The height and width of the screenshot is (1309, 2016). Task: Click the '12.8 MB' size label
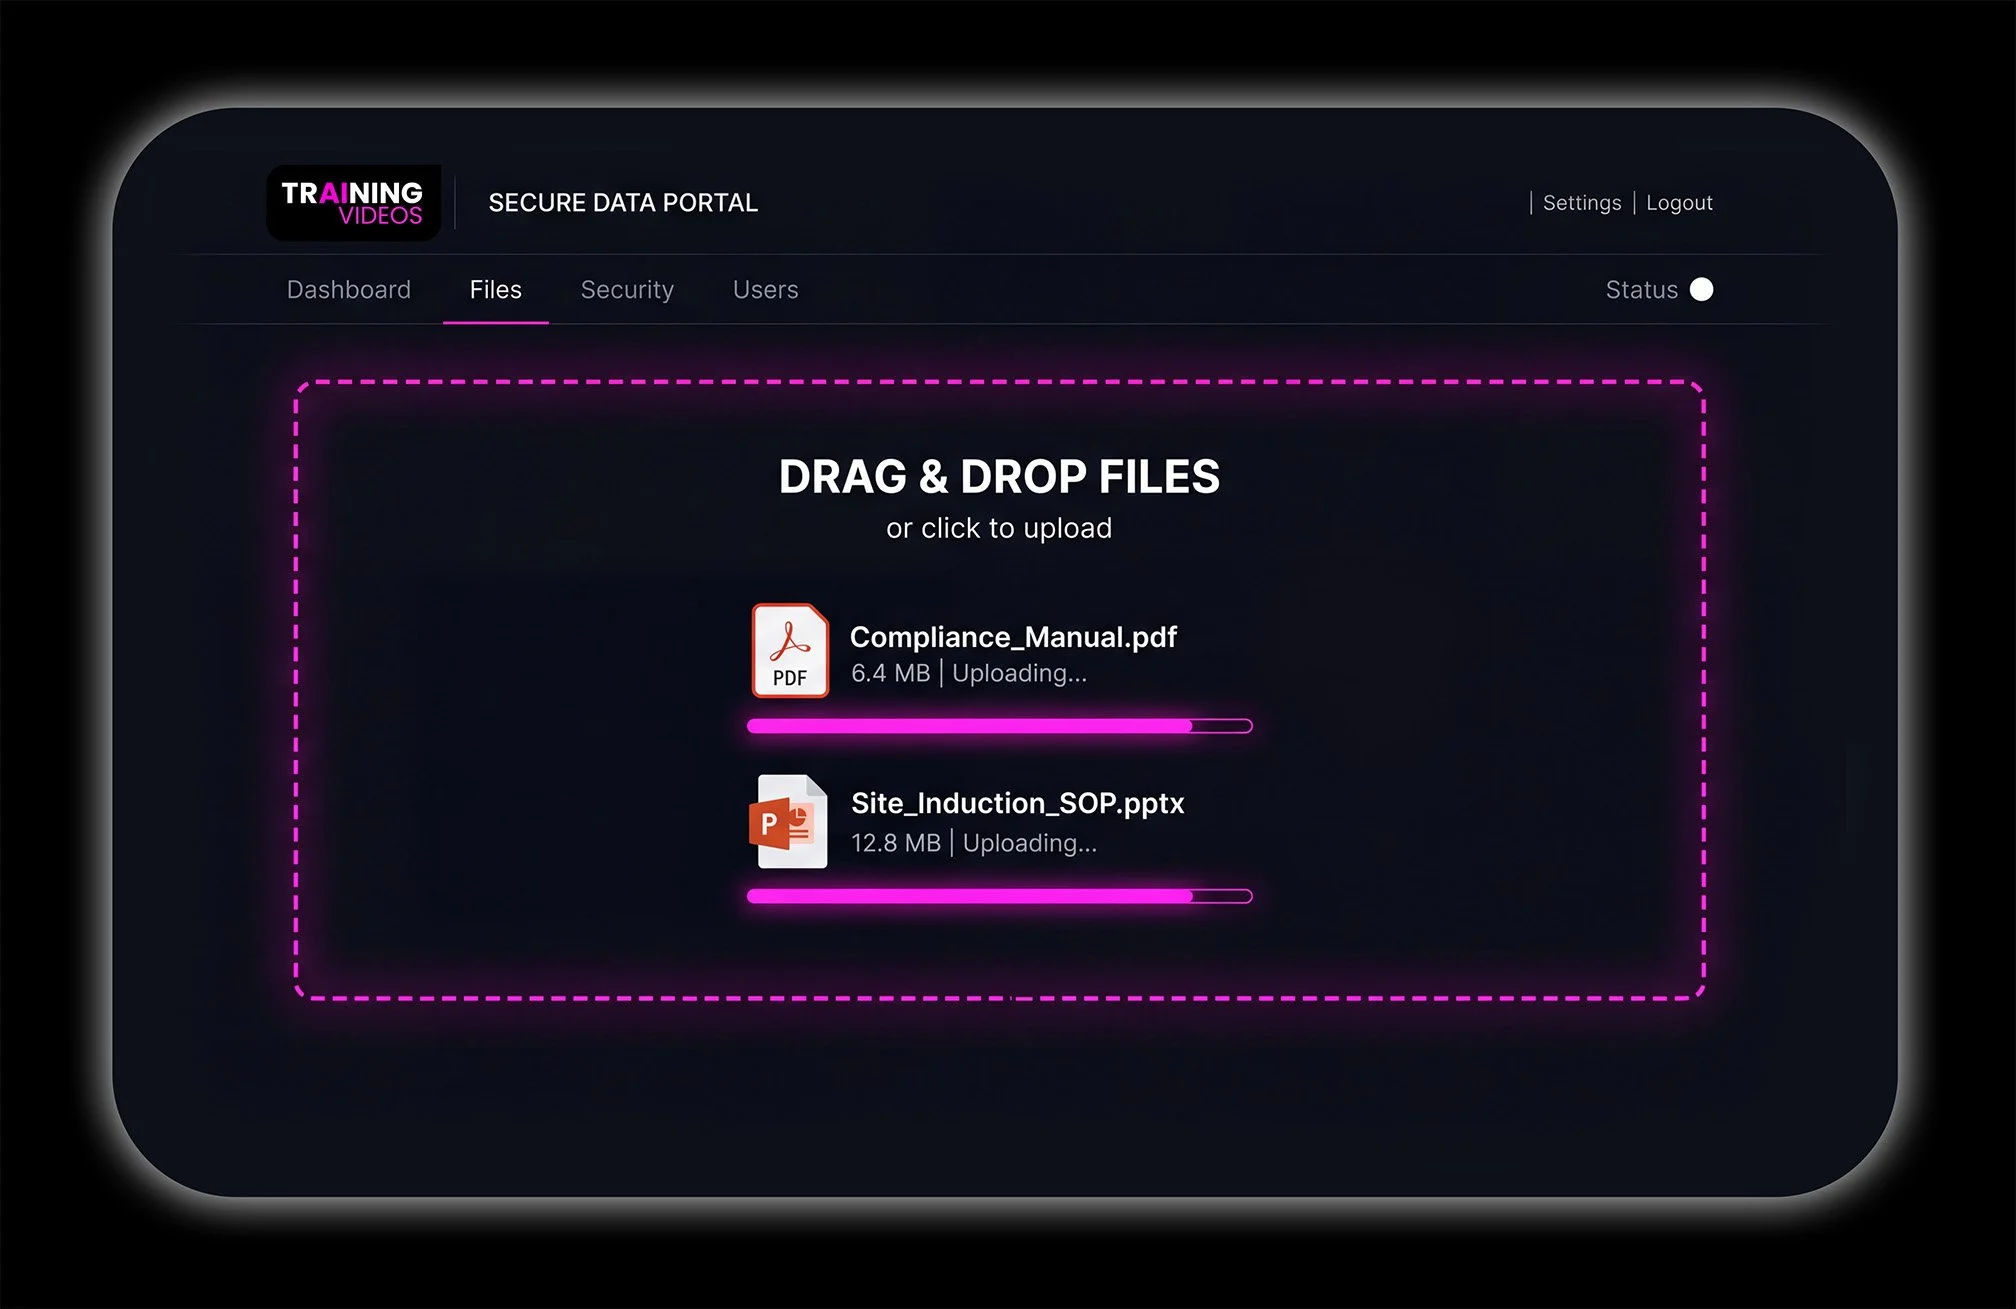pyautogui.click(x=896, y=843)
